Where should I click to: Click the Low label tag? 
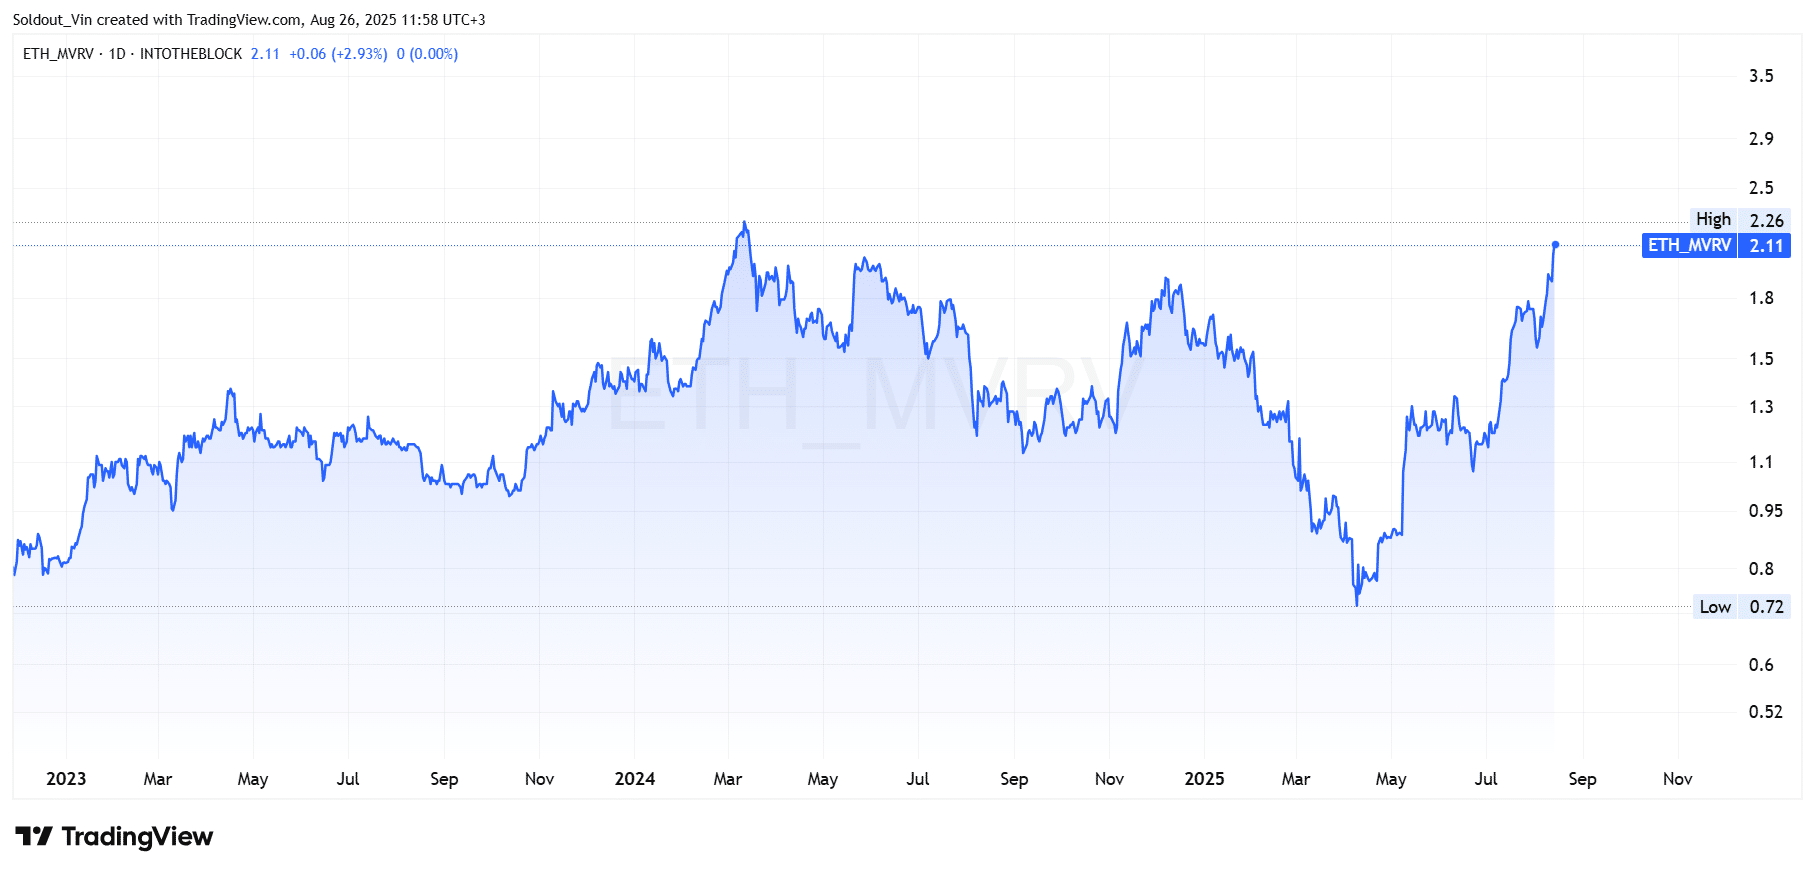[x=1715, y=607]
